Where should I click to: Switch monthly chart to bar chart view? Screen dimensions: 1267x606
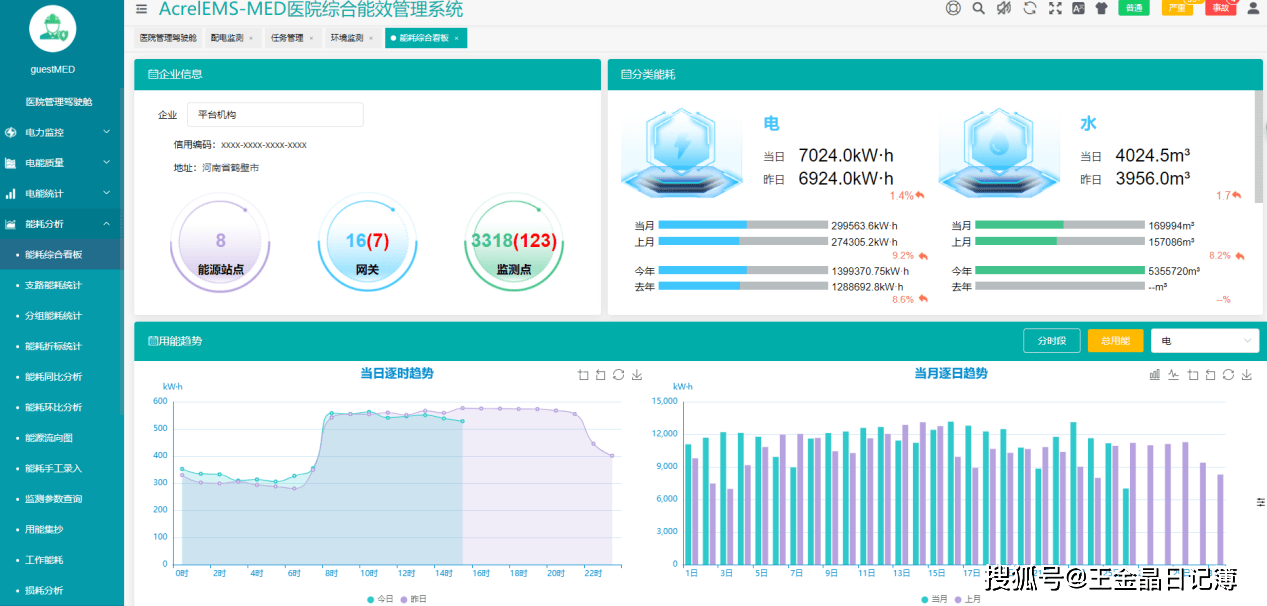click(1155, 375)
